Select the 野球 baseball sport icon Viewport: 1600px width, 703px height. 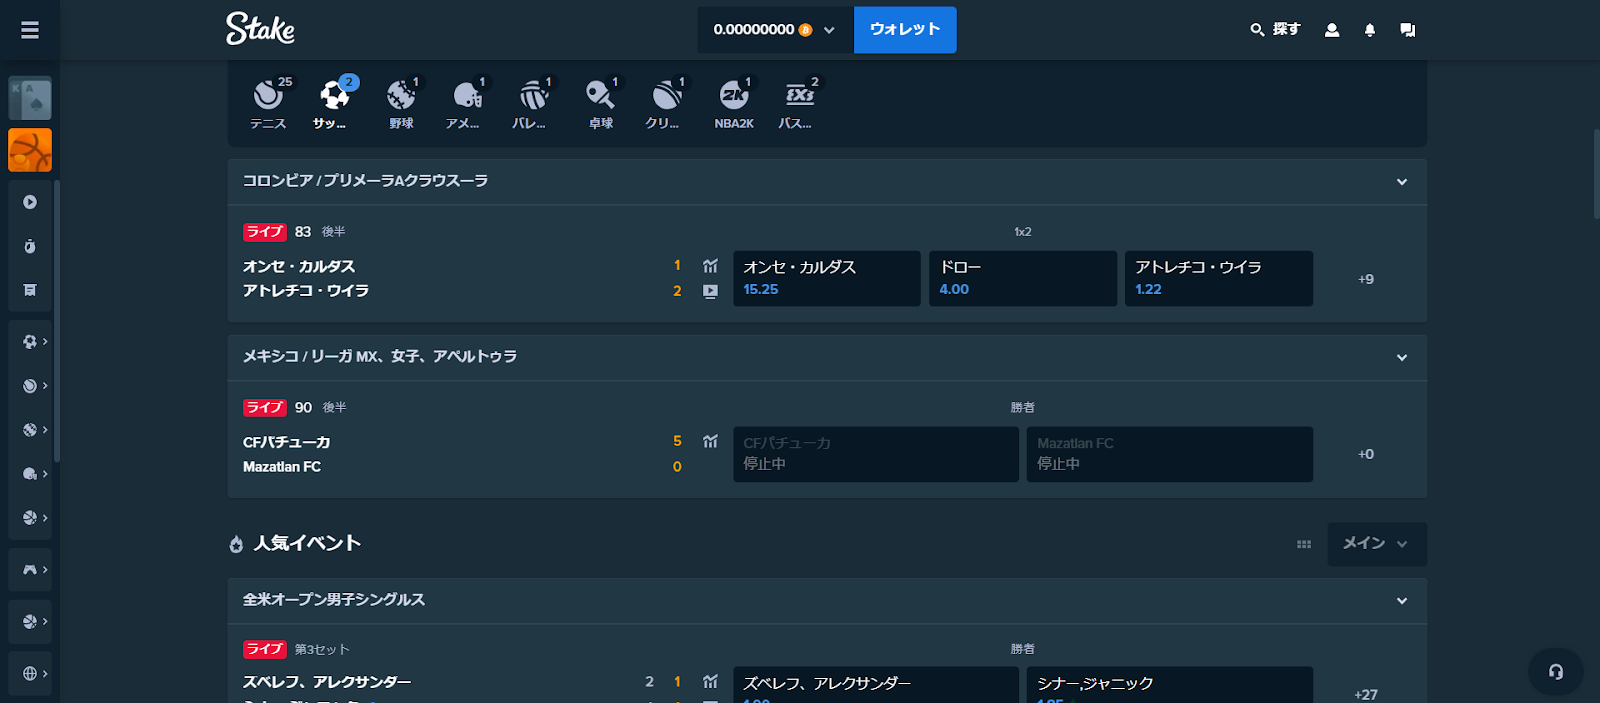(x=401, y=104)
